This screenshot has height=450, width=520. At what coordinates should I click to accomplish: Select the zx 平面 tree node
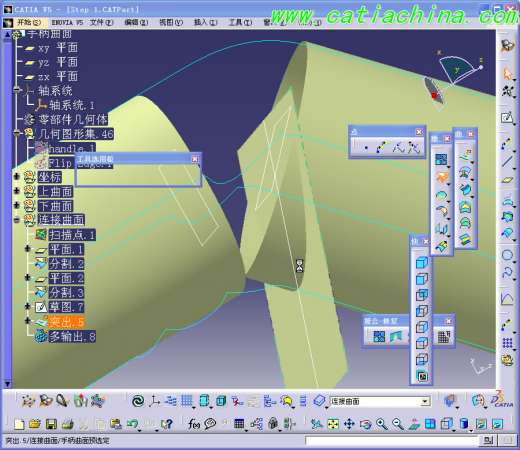(x=58, y=76)
